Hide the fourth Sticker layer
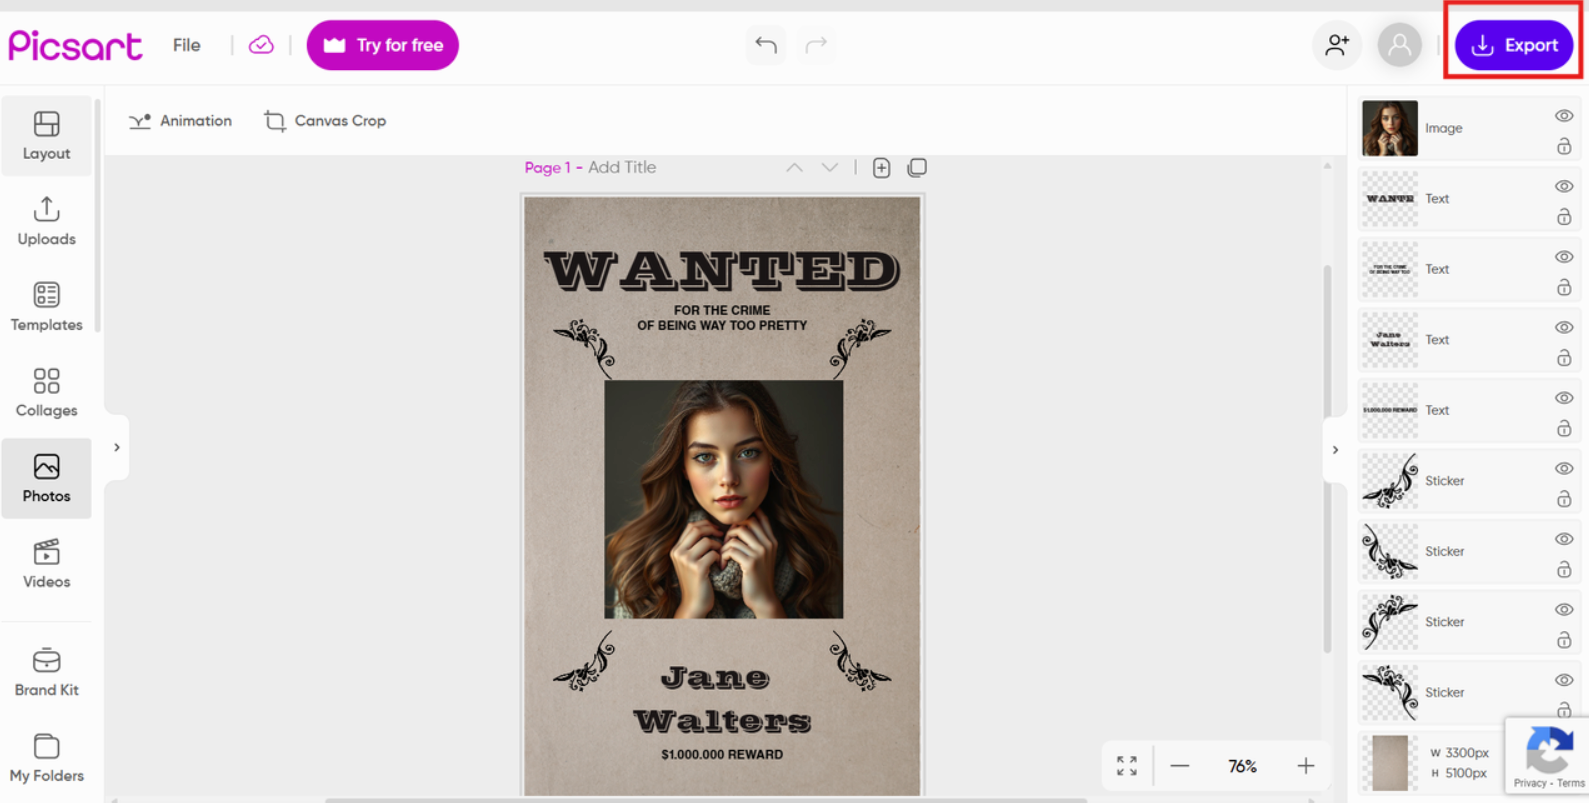The width and height of the screenshot is (1589, 803). coord(1564,680)
